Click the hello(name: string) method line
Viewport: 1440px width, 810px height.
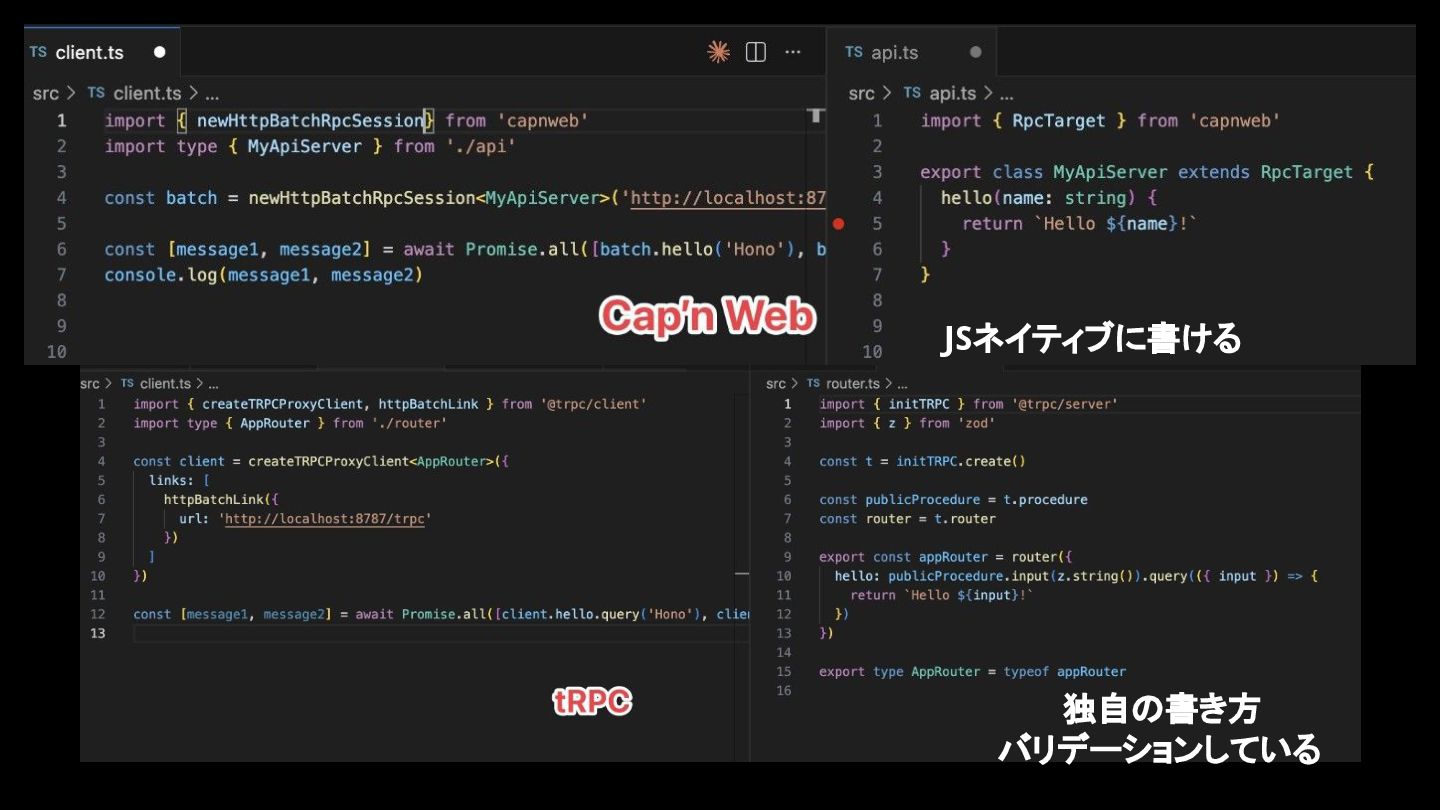click(x=1048, y=198)
